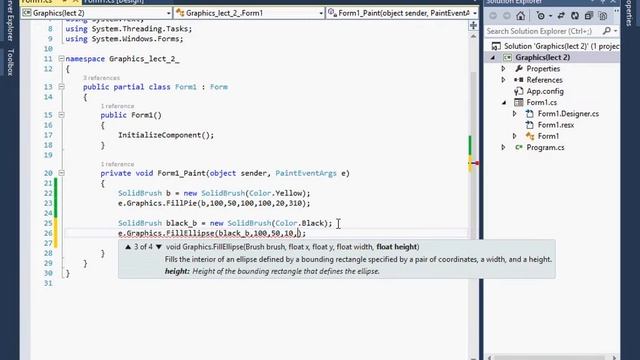Expand the Form1 class node
Image resolution: width=640 pixels, height=360 pixels.
tap(514, 136)
